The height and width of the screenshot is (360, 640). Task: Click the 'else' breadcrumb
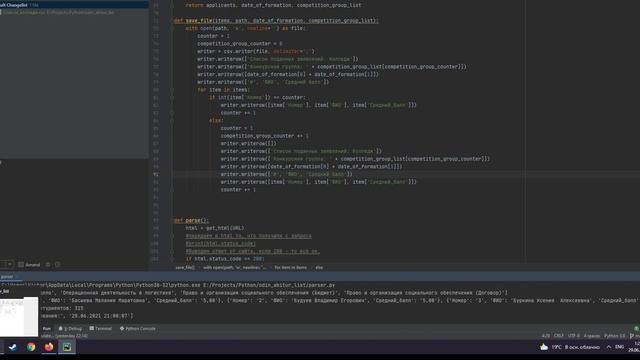pyautogui.click(x=319, y=268)
